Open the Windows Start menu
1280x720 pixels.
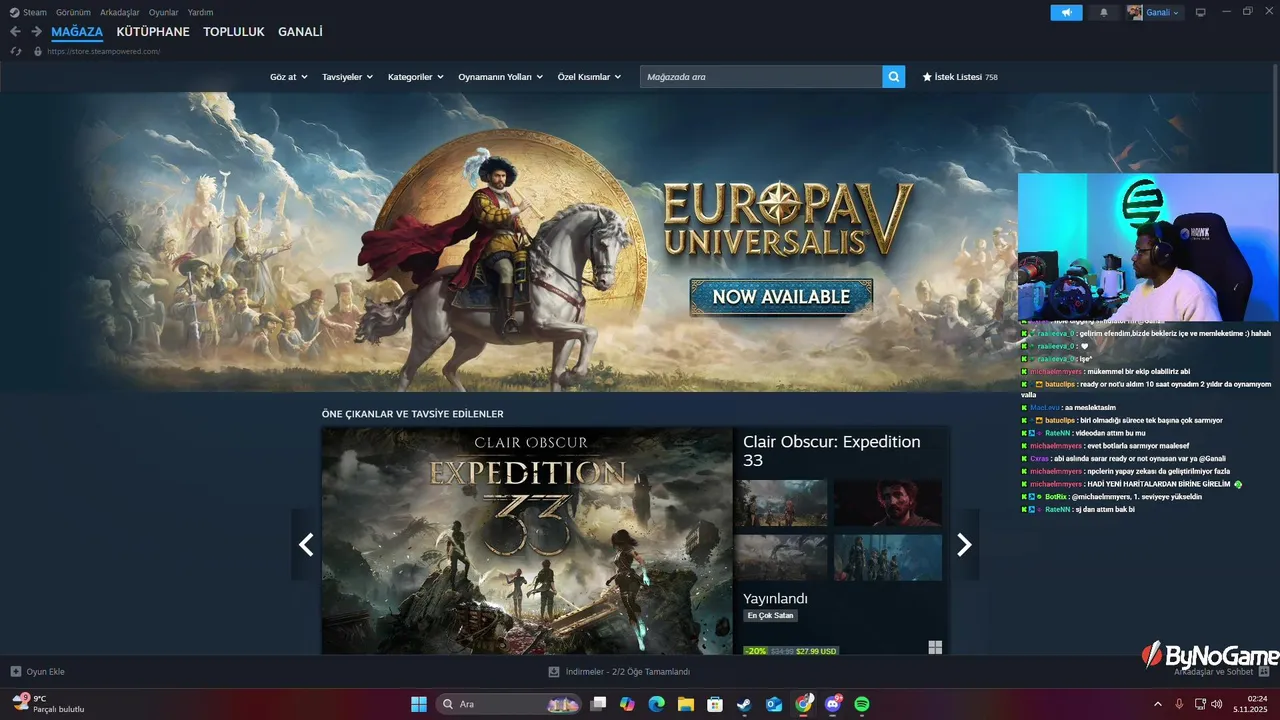pos(419,704)
